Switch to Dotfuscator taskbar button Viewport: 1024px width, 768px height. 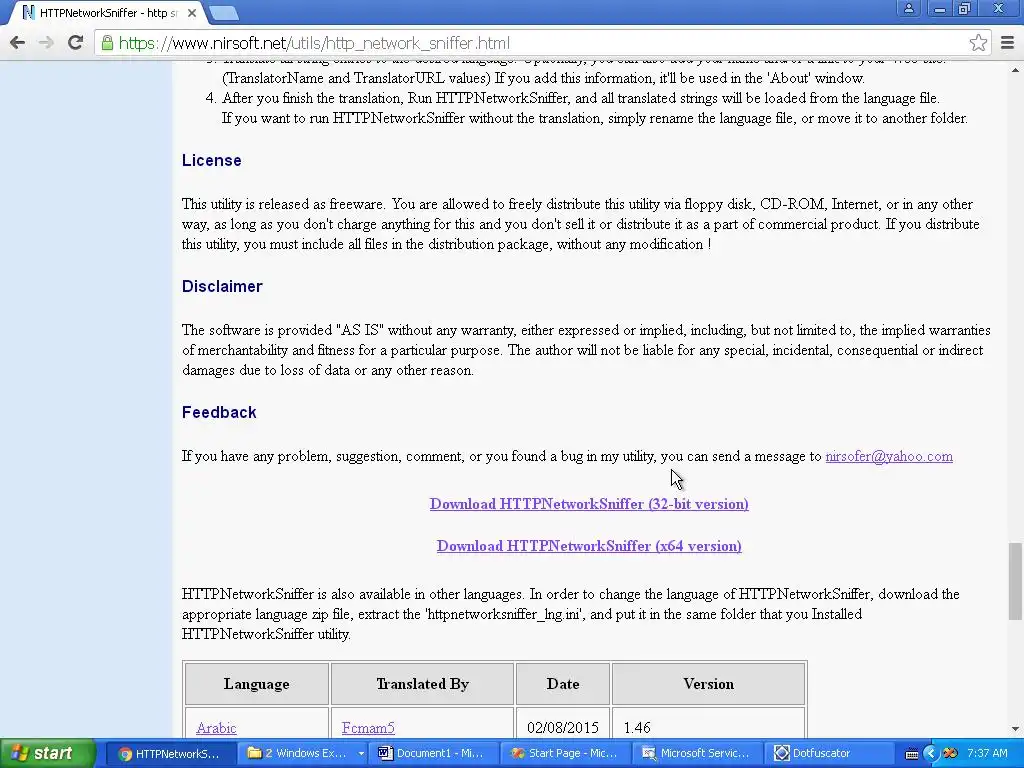coord(827,754)
